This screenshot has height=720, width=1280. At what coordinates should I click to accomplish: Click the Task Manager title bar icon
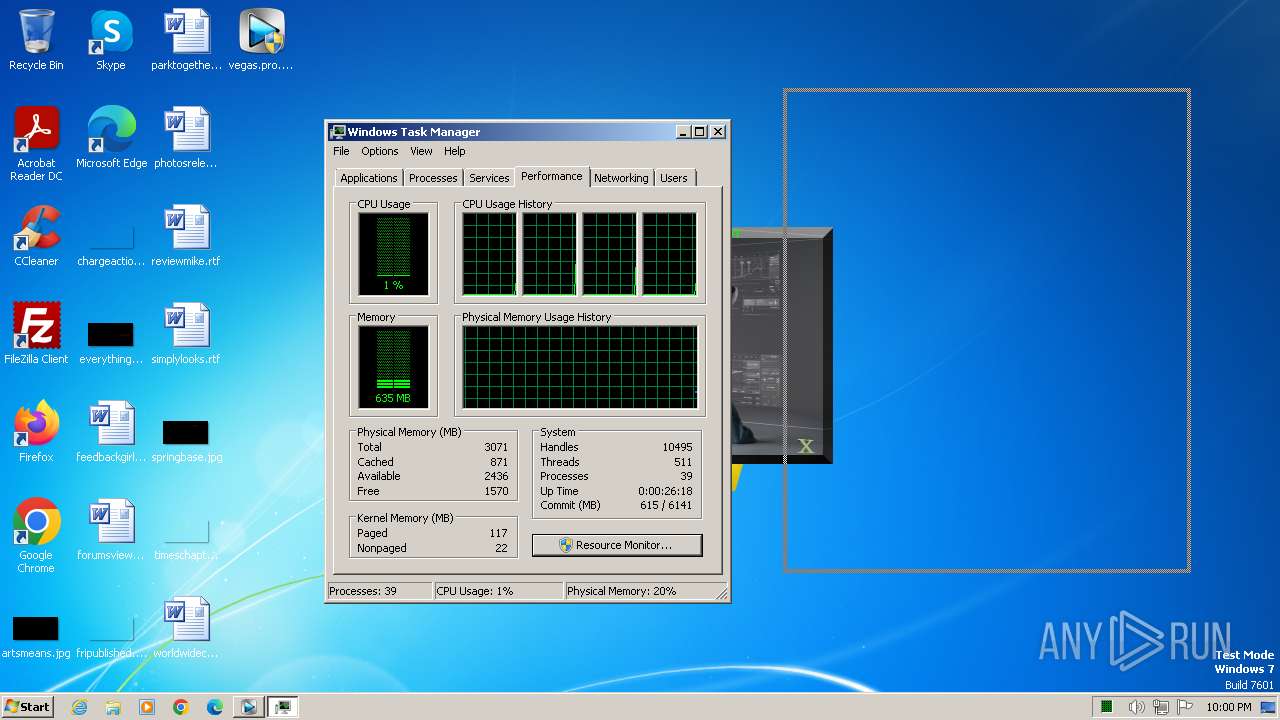pyautogui.click(x=339, y=132)
